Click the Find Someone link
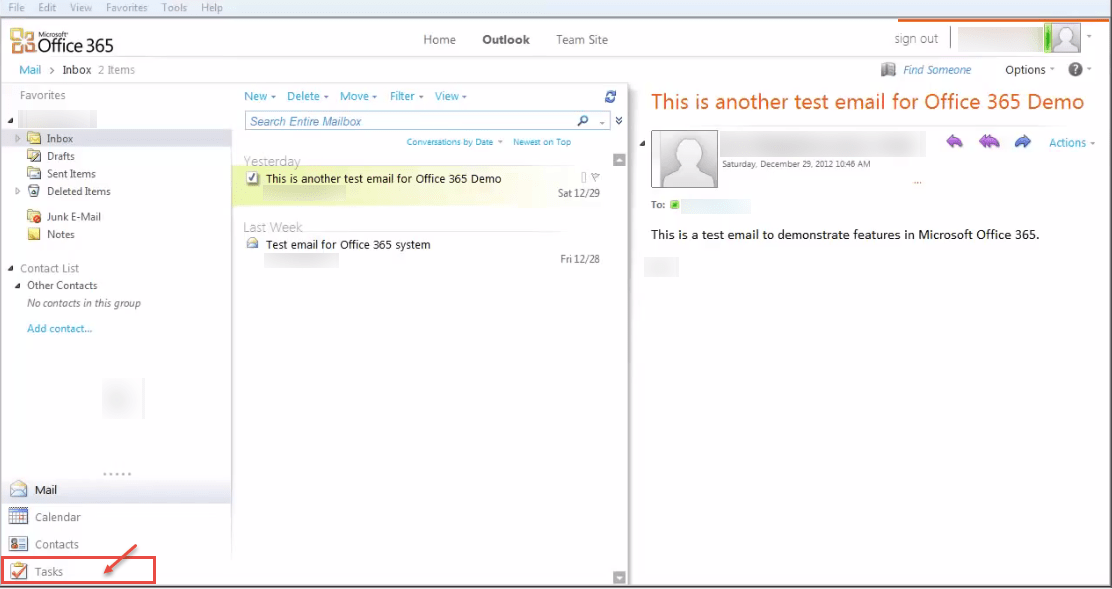The width and height of the screenshot is (1112, 589). pyautogui.click(x=937, y=69)
